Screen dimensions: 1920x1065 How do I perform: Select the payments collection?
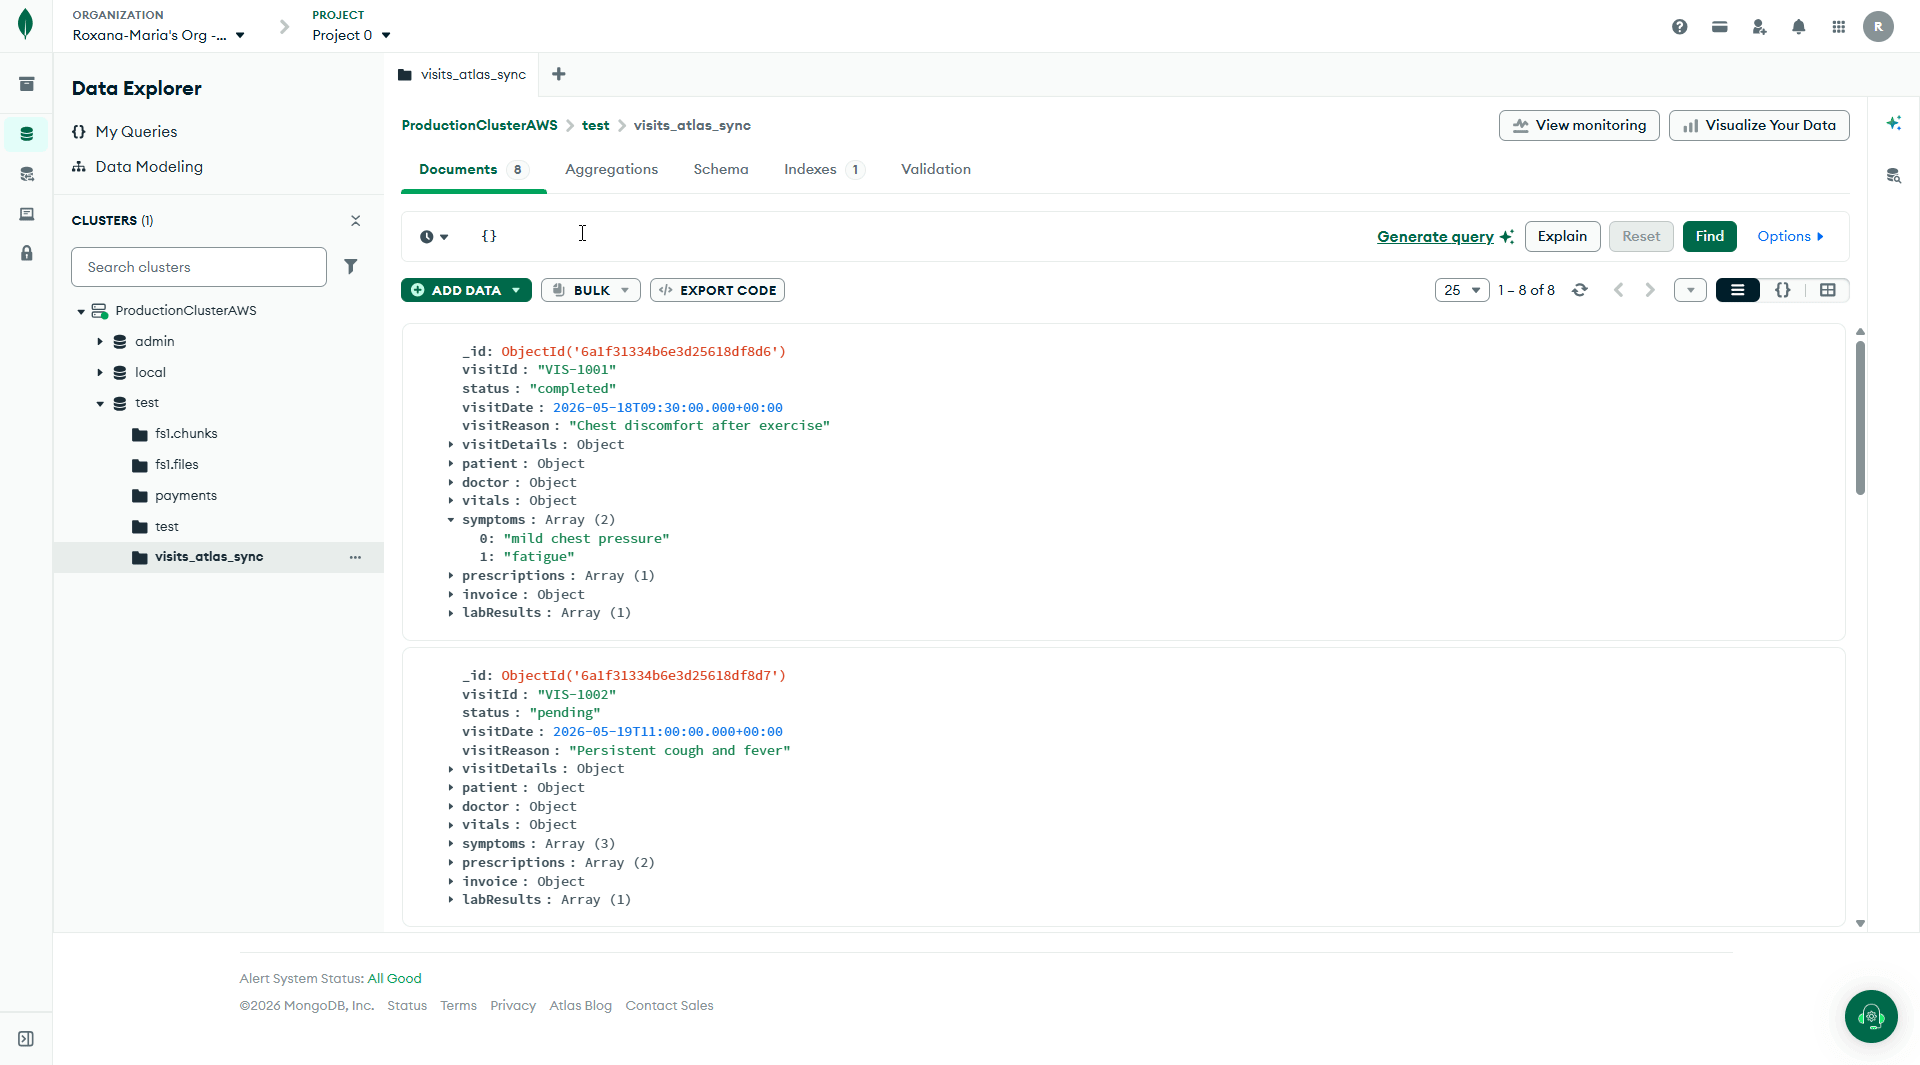(186, 496)
